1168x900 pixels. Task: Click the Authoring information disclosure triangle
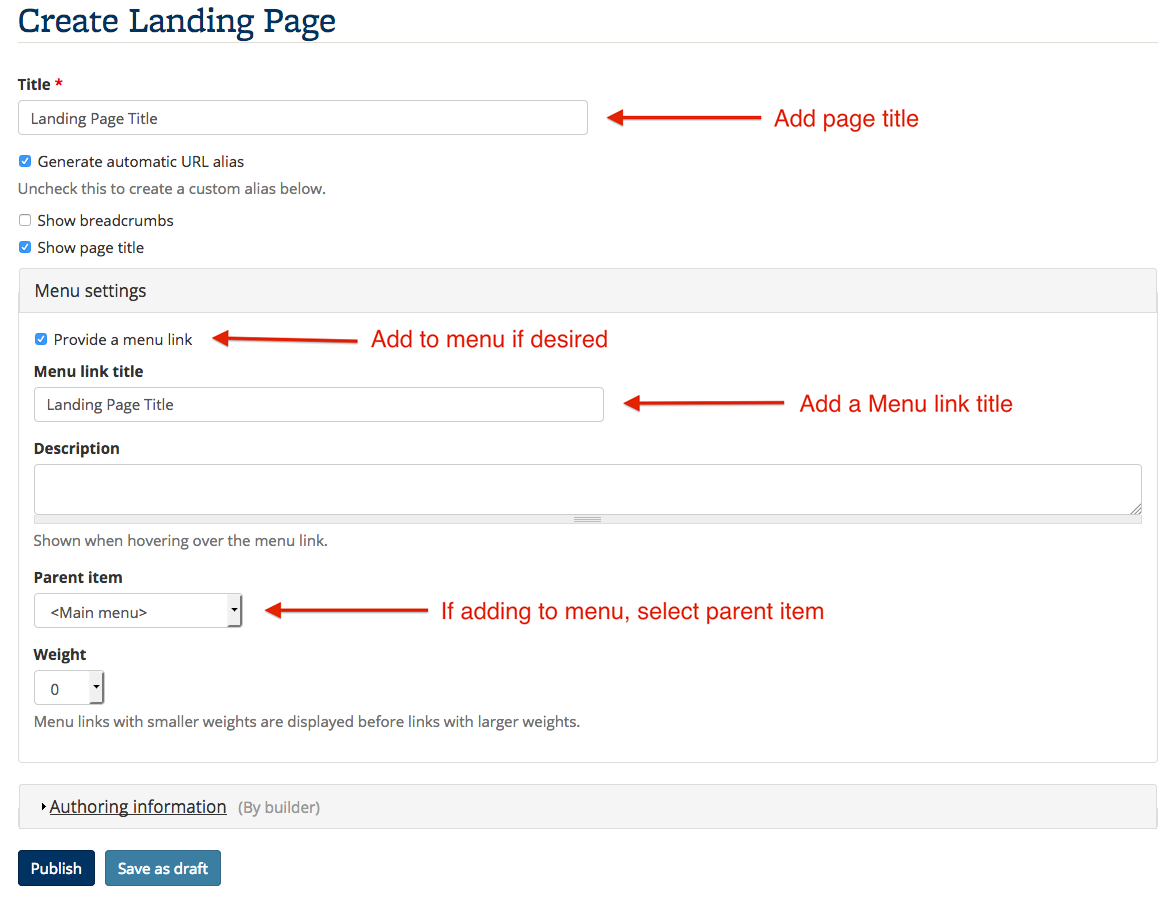[x=43, y=807]
